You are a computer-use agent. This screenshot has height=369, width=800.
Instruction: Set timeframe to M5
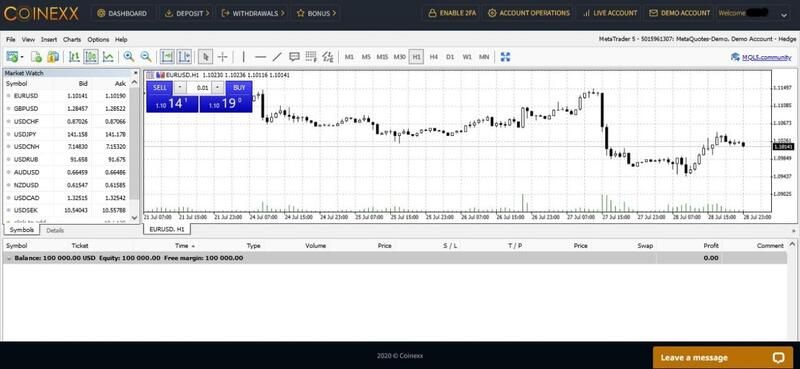366,57
